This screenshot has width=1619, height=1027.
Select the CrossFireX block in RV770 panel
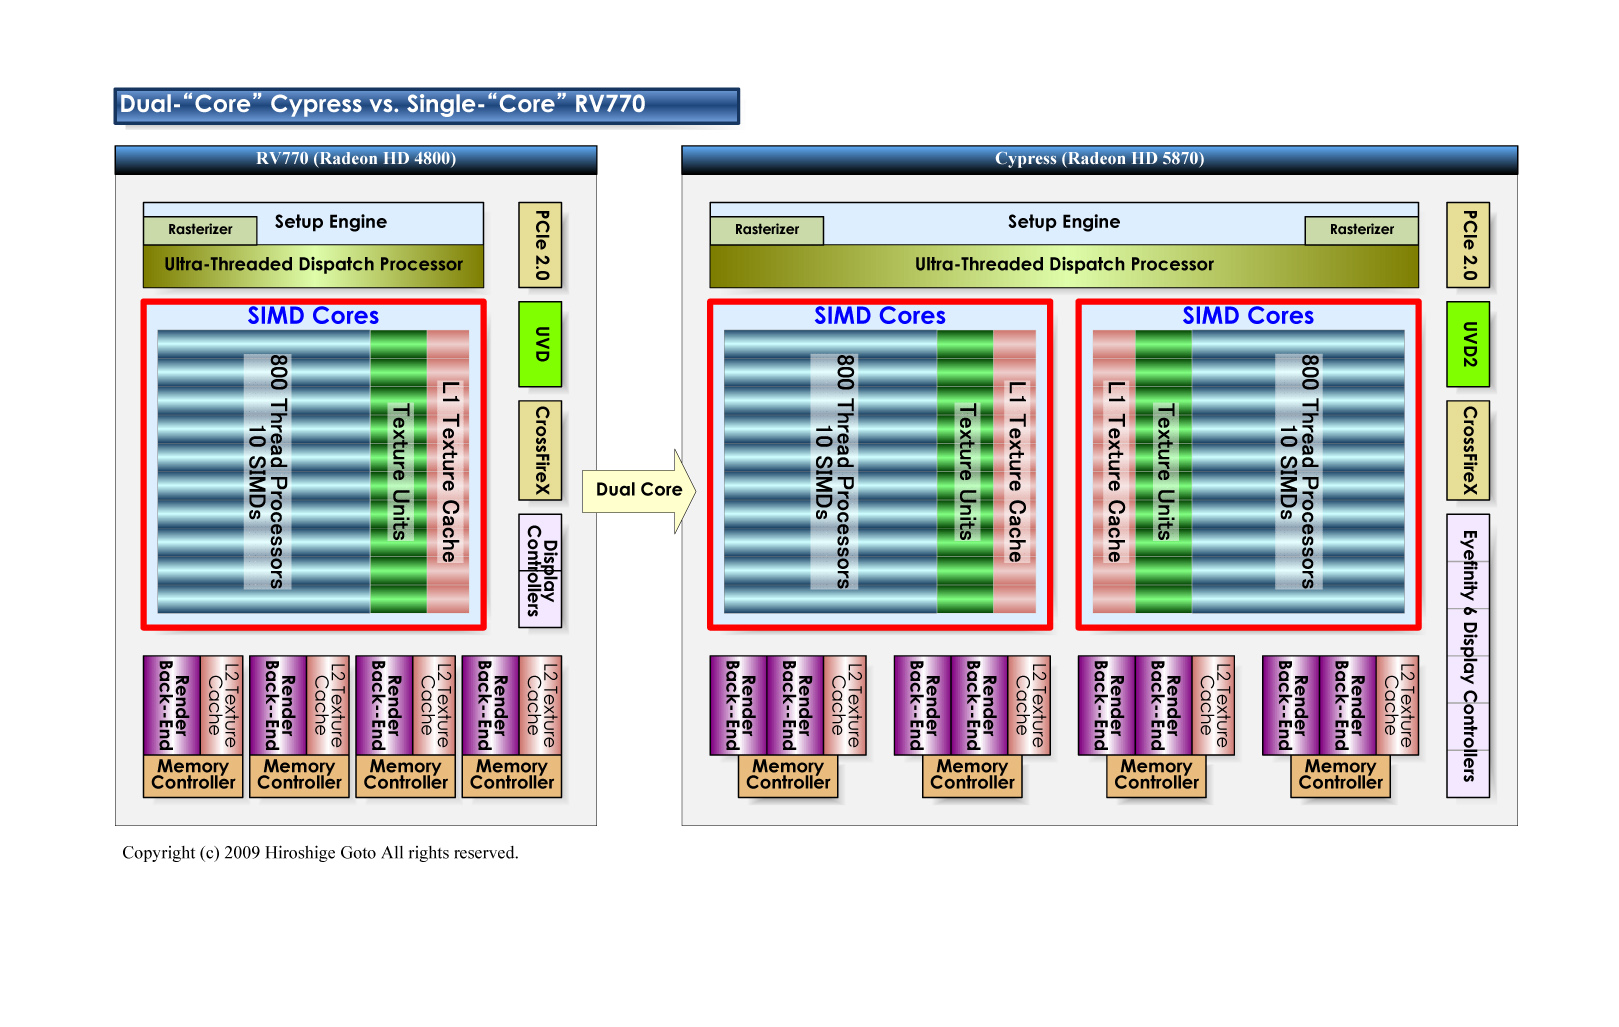point(540,450)
